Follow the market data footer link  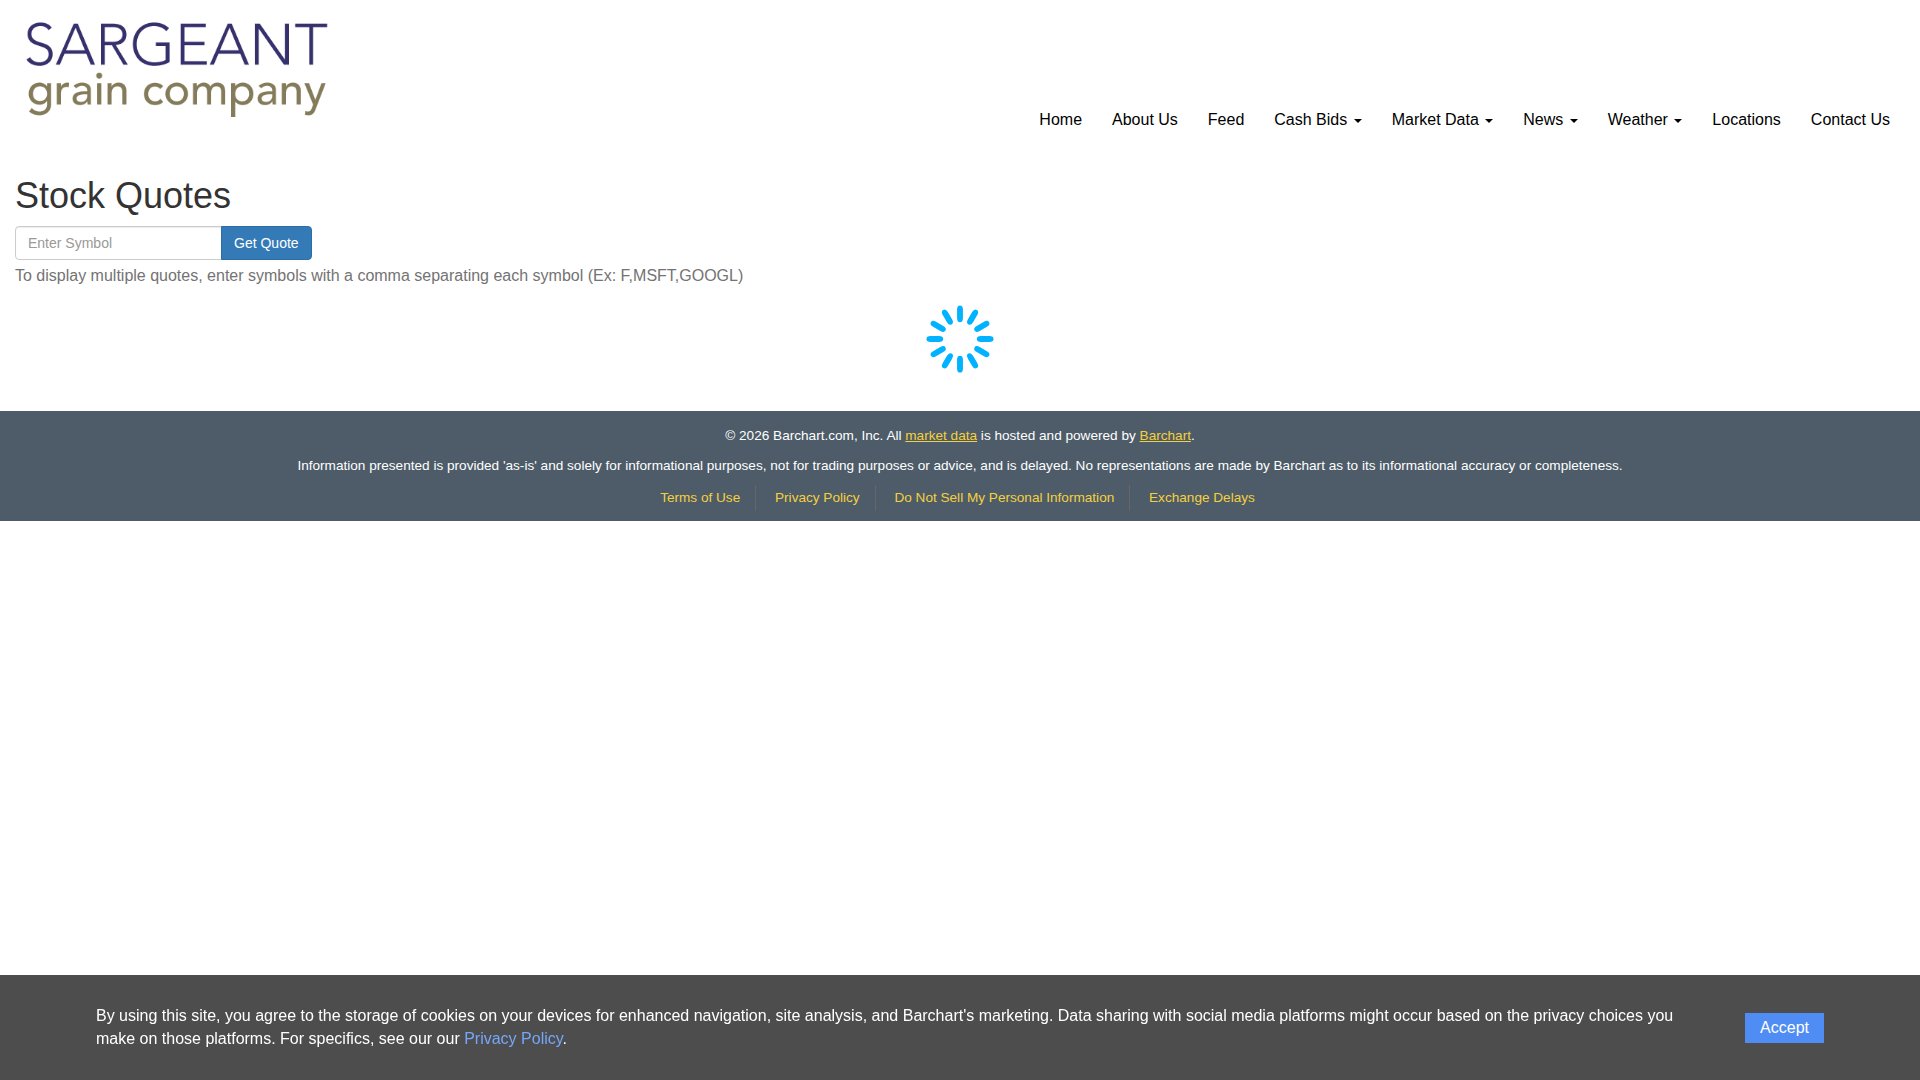940,436
